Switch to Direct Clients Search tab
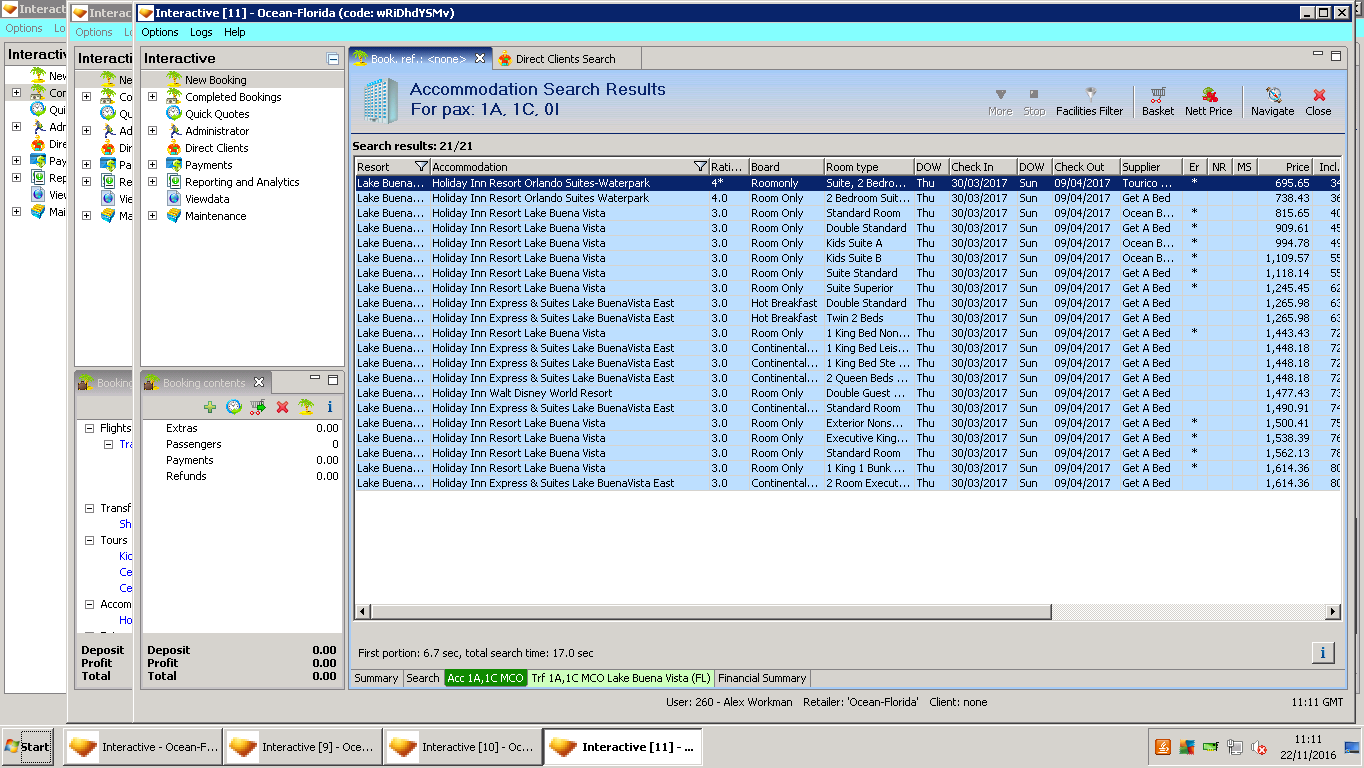This screenshot has width=1364, height=768. coord(565,59)
